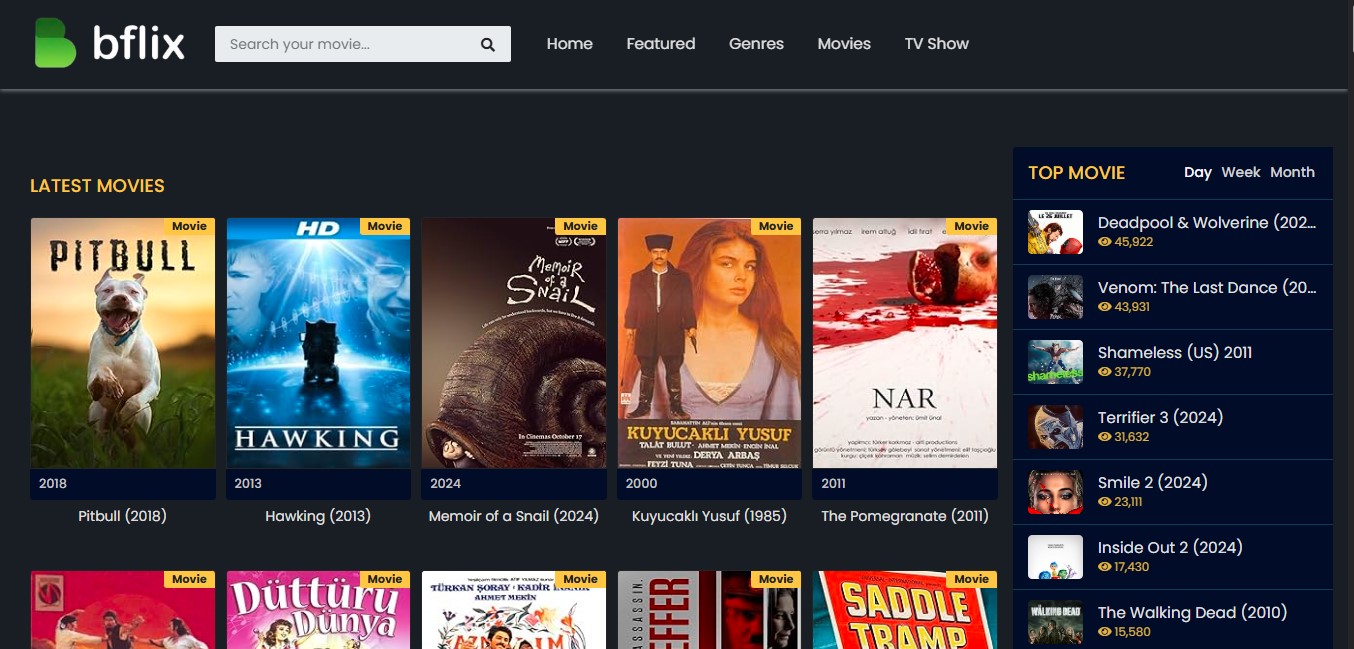Open Deadpool & Wolverine small thumbnail
Screen dimensions: 1354x649
[1055, 232]
